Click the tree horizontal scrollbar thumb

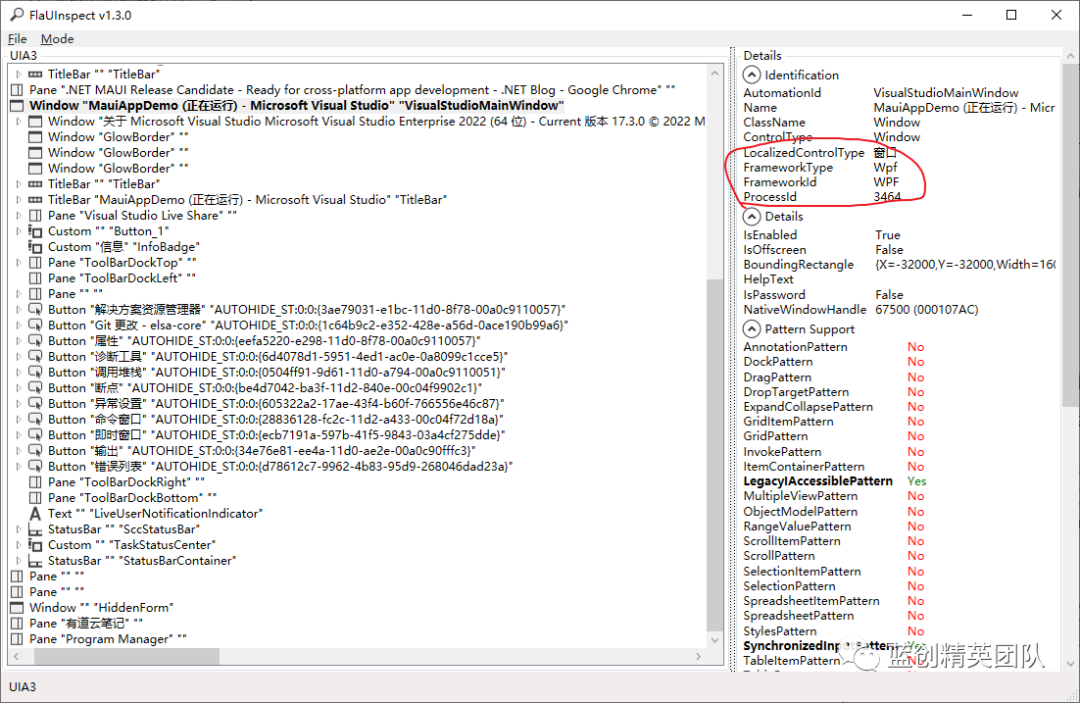click(127, 657)
